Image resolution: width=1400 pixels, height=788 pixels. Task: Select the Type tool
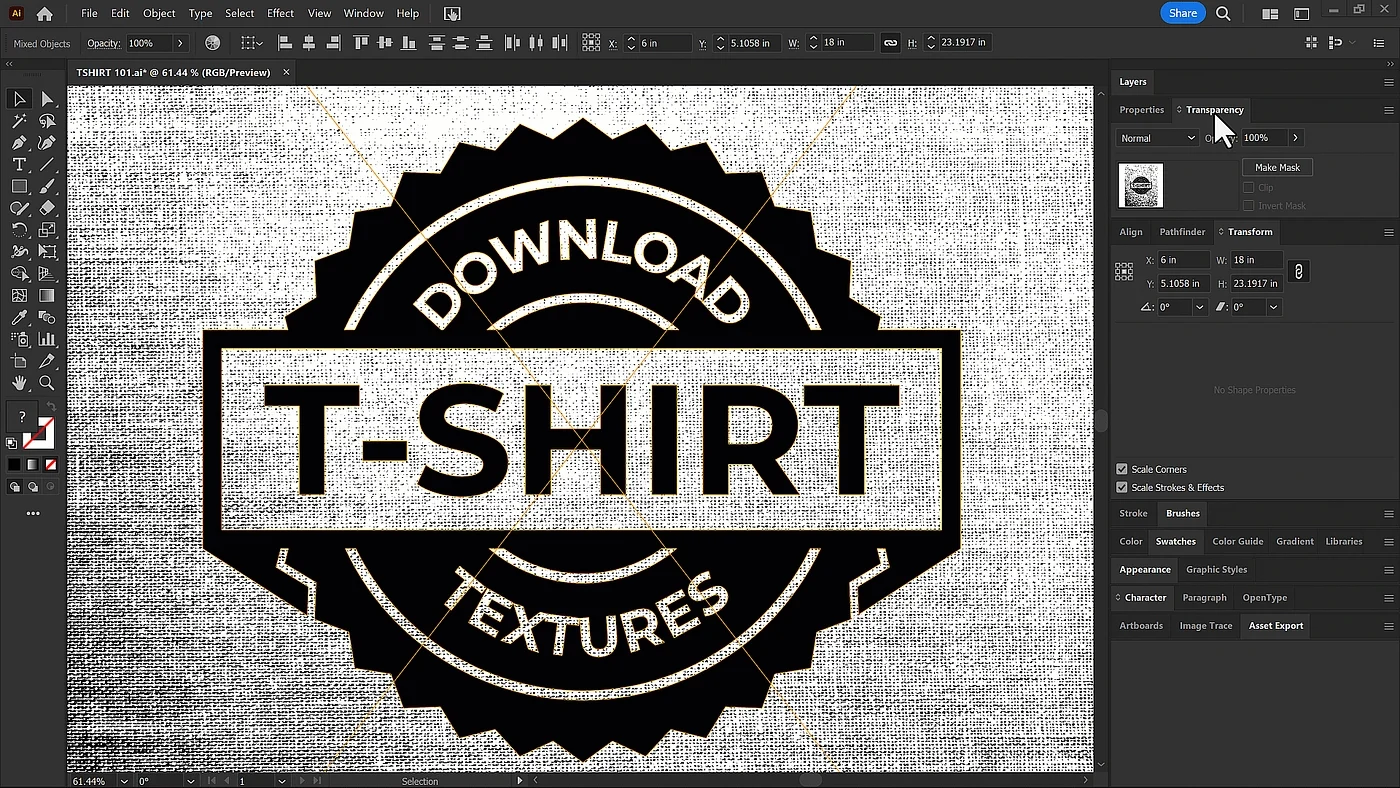[19, 165]
